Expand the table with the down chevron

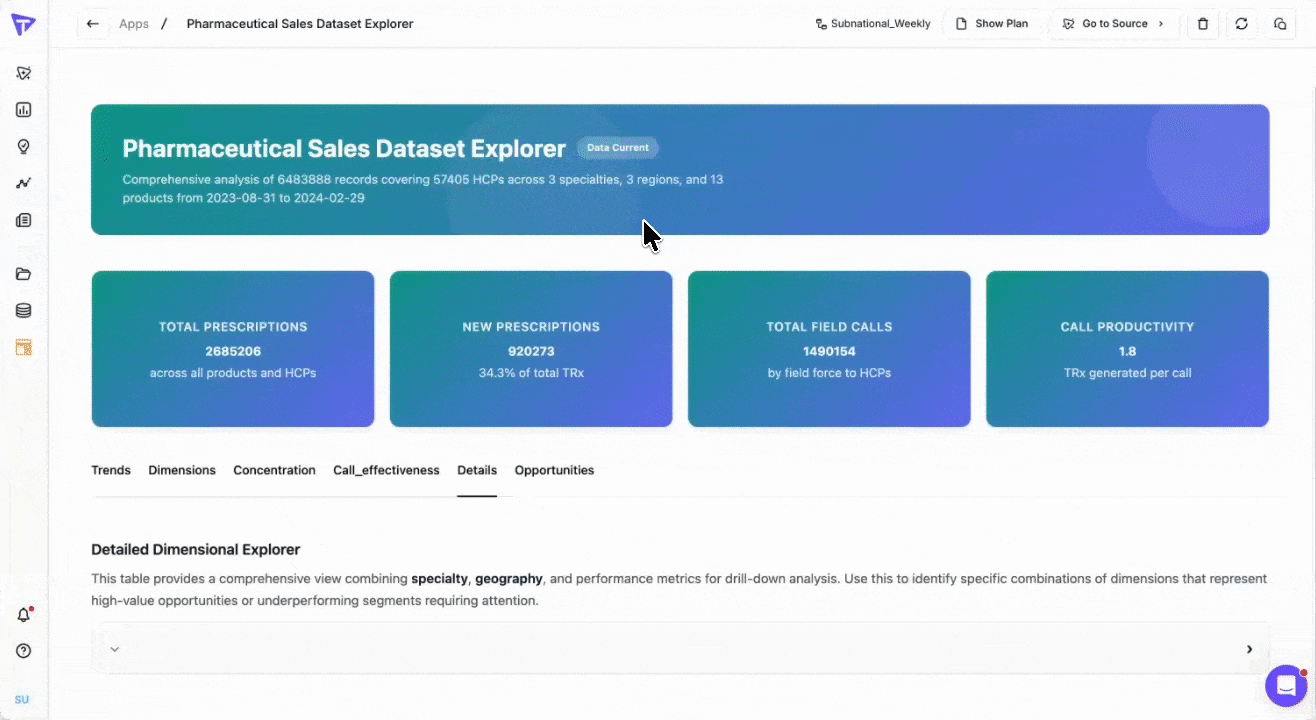pyautogui.click(x=115, y=649)
